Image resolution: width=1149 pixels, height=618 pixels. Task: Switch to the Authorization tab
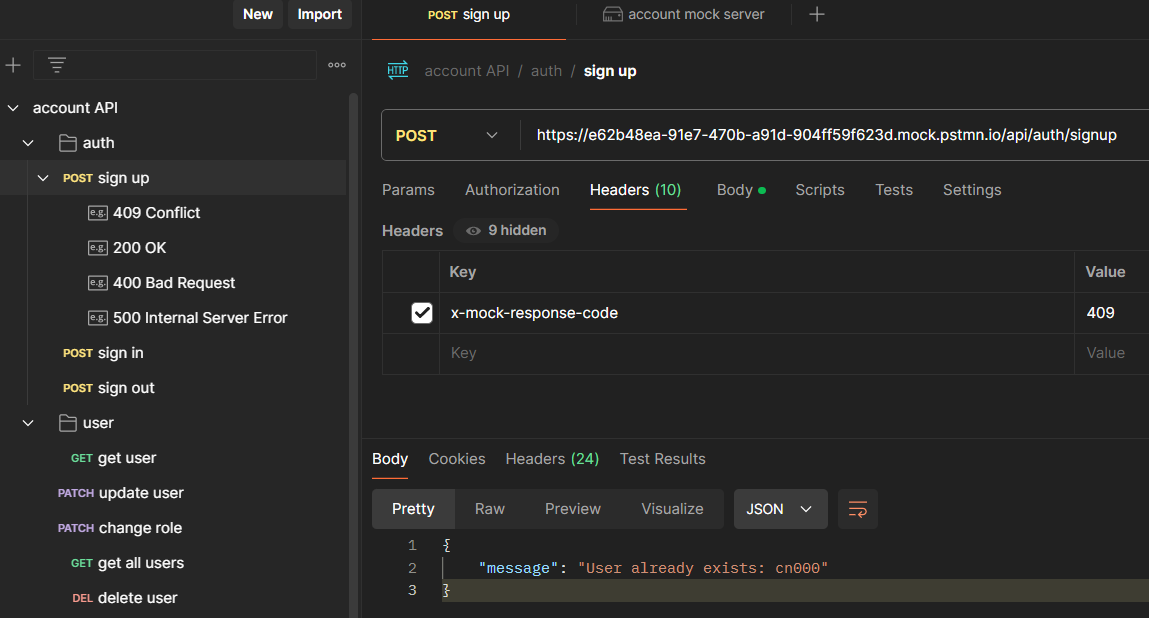click(512, 190)
